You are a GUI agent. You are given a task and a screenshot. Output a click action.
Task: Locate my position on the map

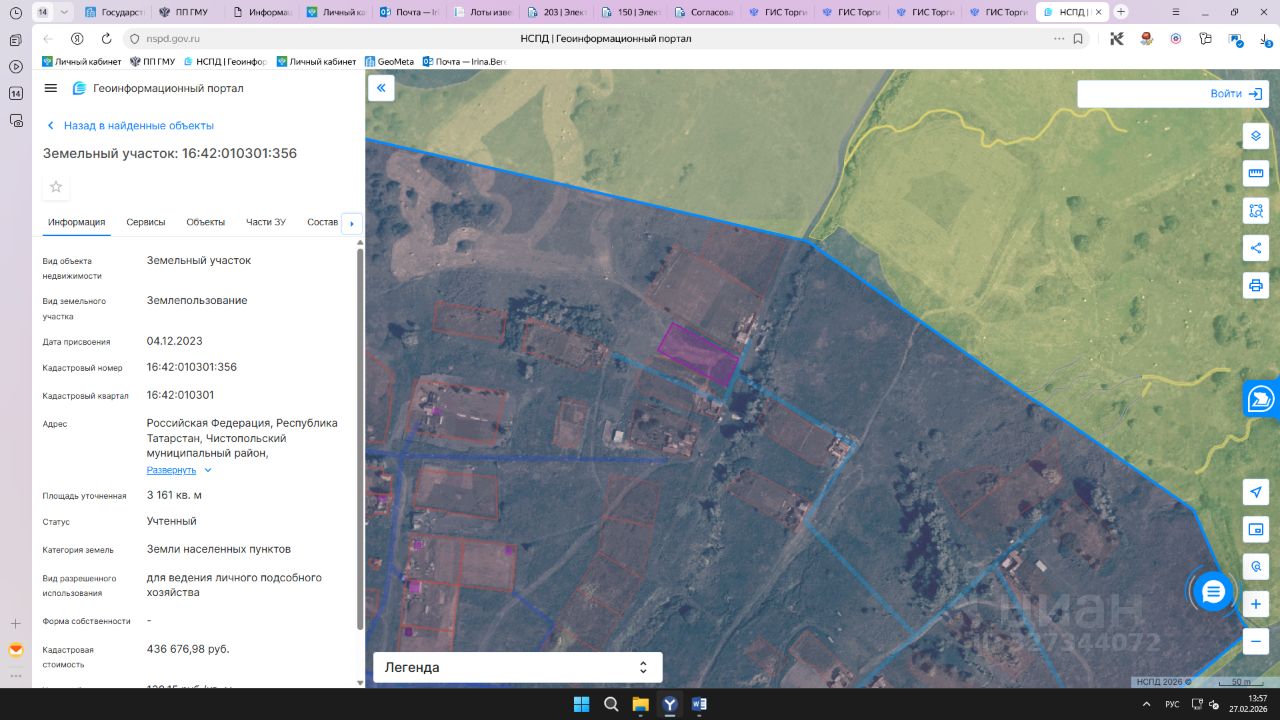point(1256,492)
